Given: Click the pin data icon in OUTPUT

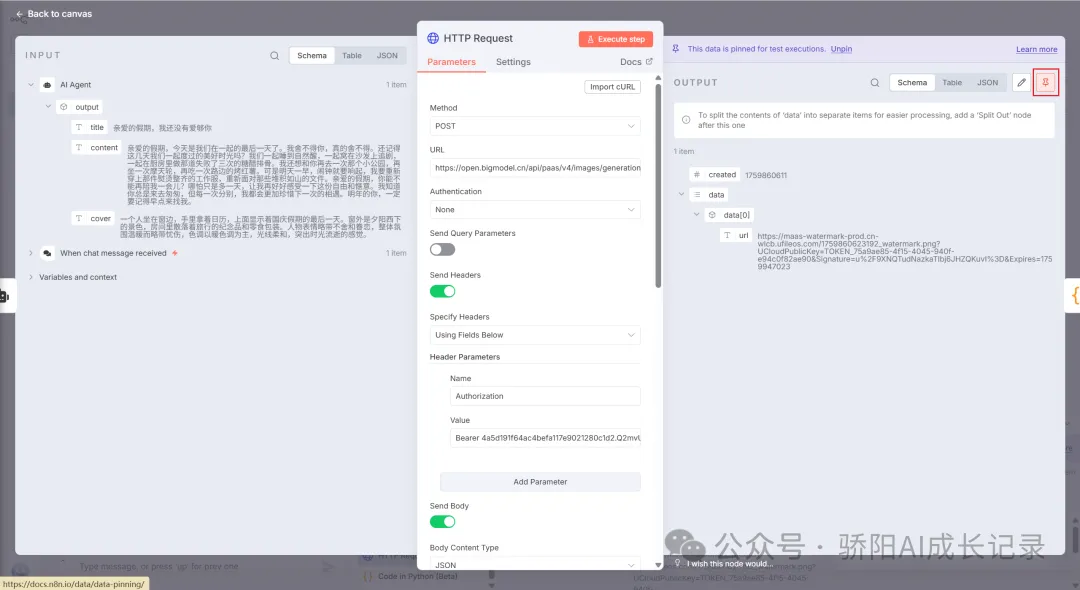Looking at the screenshot, I should pos(1046,83).
